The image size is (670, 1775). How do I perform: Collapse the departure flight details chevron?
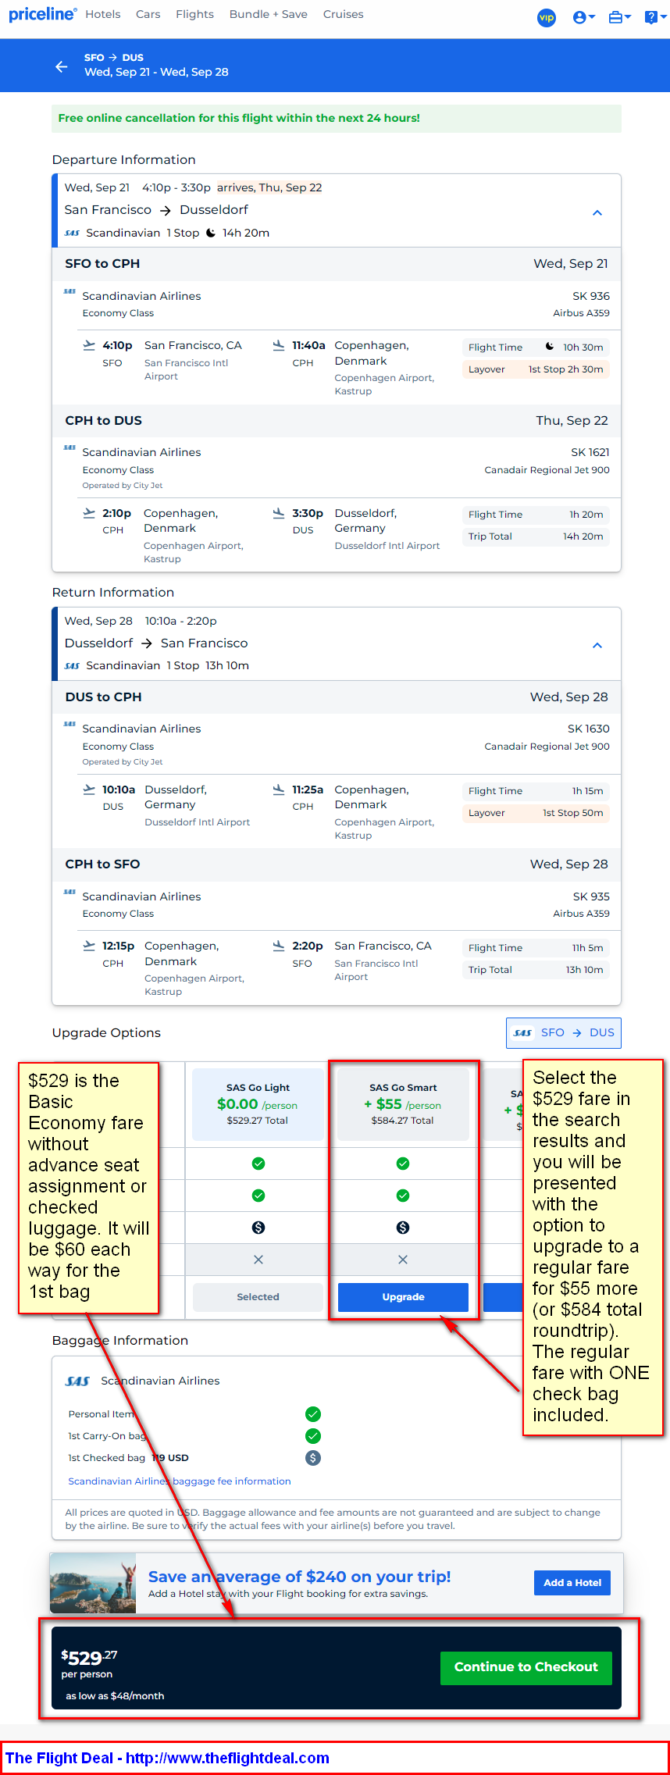597,213
